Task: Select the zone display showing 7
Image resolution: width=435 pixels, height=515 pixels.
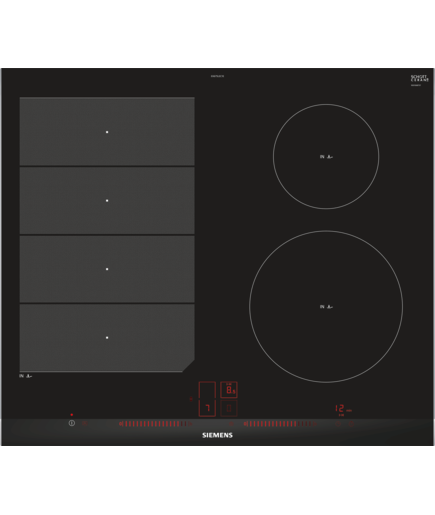Action: pyautogui.click(x=207, y=408)
